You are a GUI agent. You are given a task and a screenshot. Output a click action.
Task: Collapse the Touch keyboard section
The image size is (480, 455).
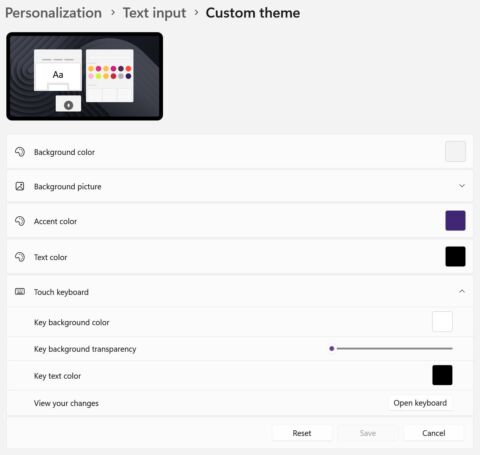[x=462, y=291]
